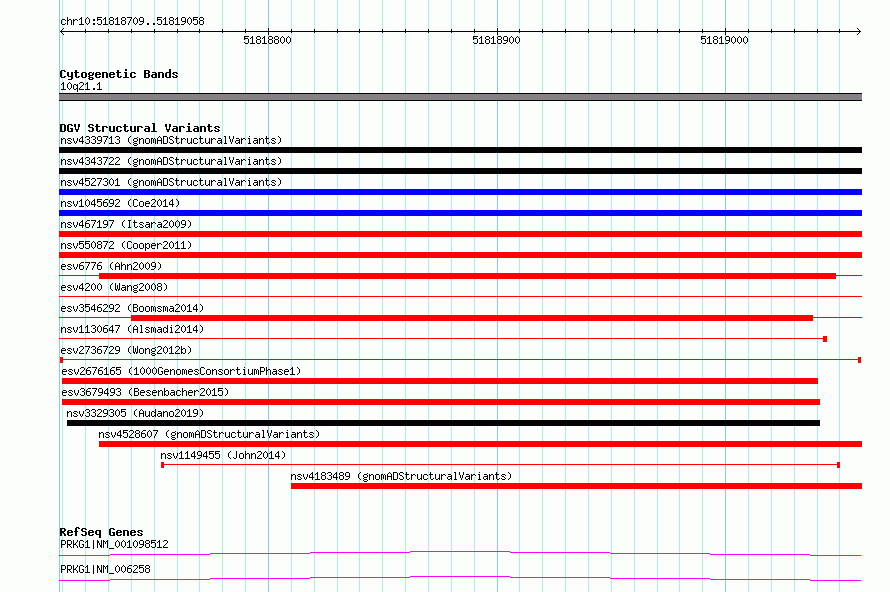Viewport: 890px width, 592px height.
Task: Click the red bar of esv3679493
Action: (x=441, y=402)
